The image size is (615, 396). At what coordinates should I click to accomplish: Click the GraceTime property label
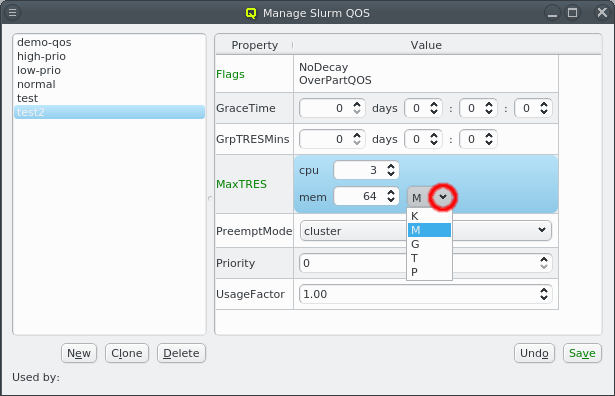point(246,108)
